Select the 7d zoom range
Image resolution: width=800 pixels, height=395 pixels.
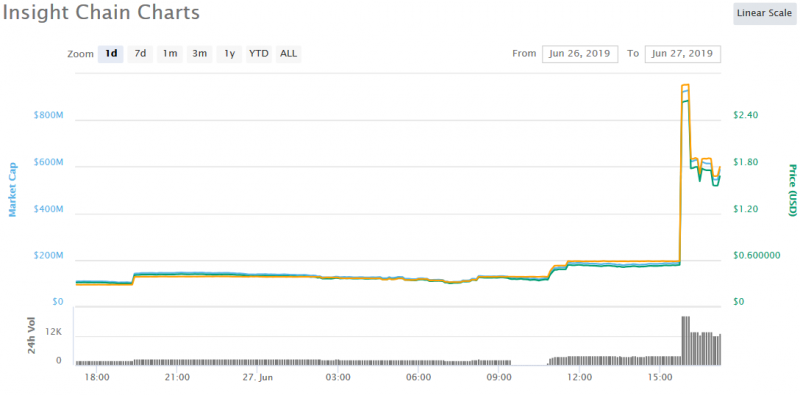click(x=140, y=54)
